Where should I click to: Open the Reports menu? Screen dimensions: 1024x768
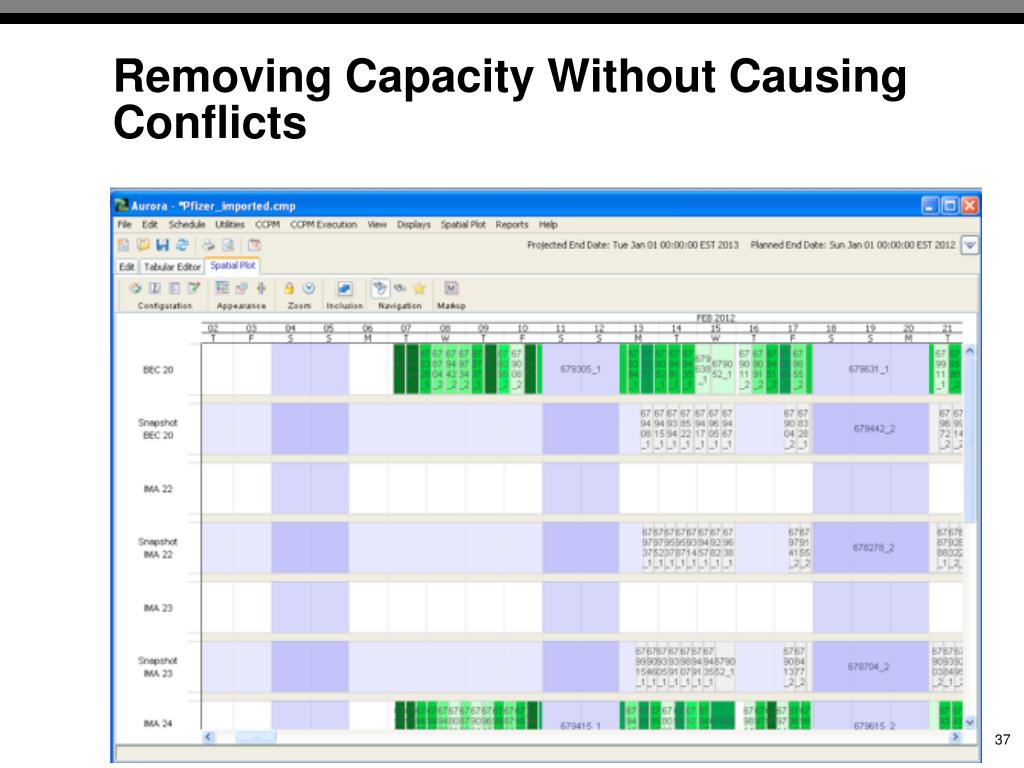tap(512, 225)
